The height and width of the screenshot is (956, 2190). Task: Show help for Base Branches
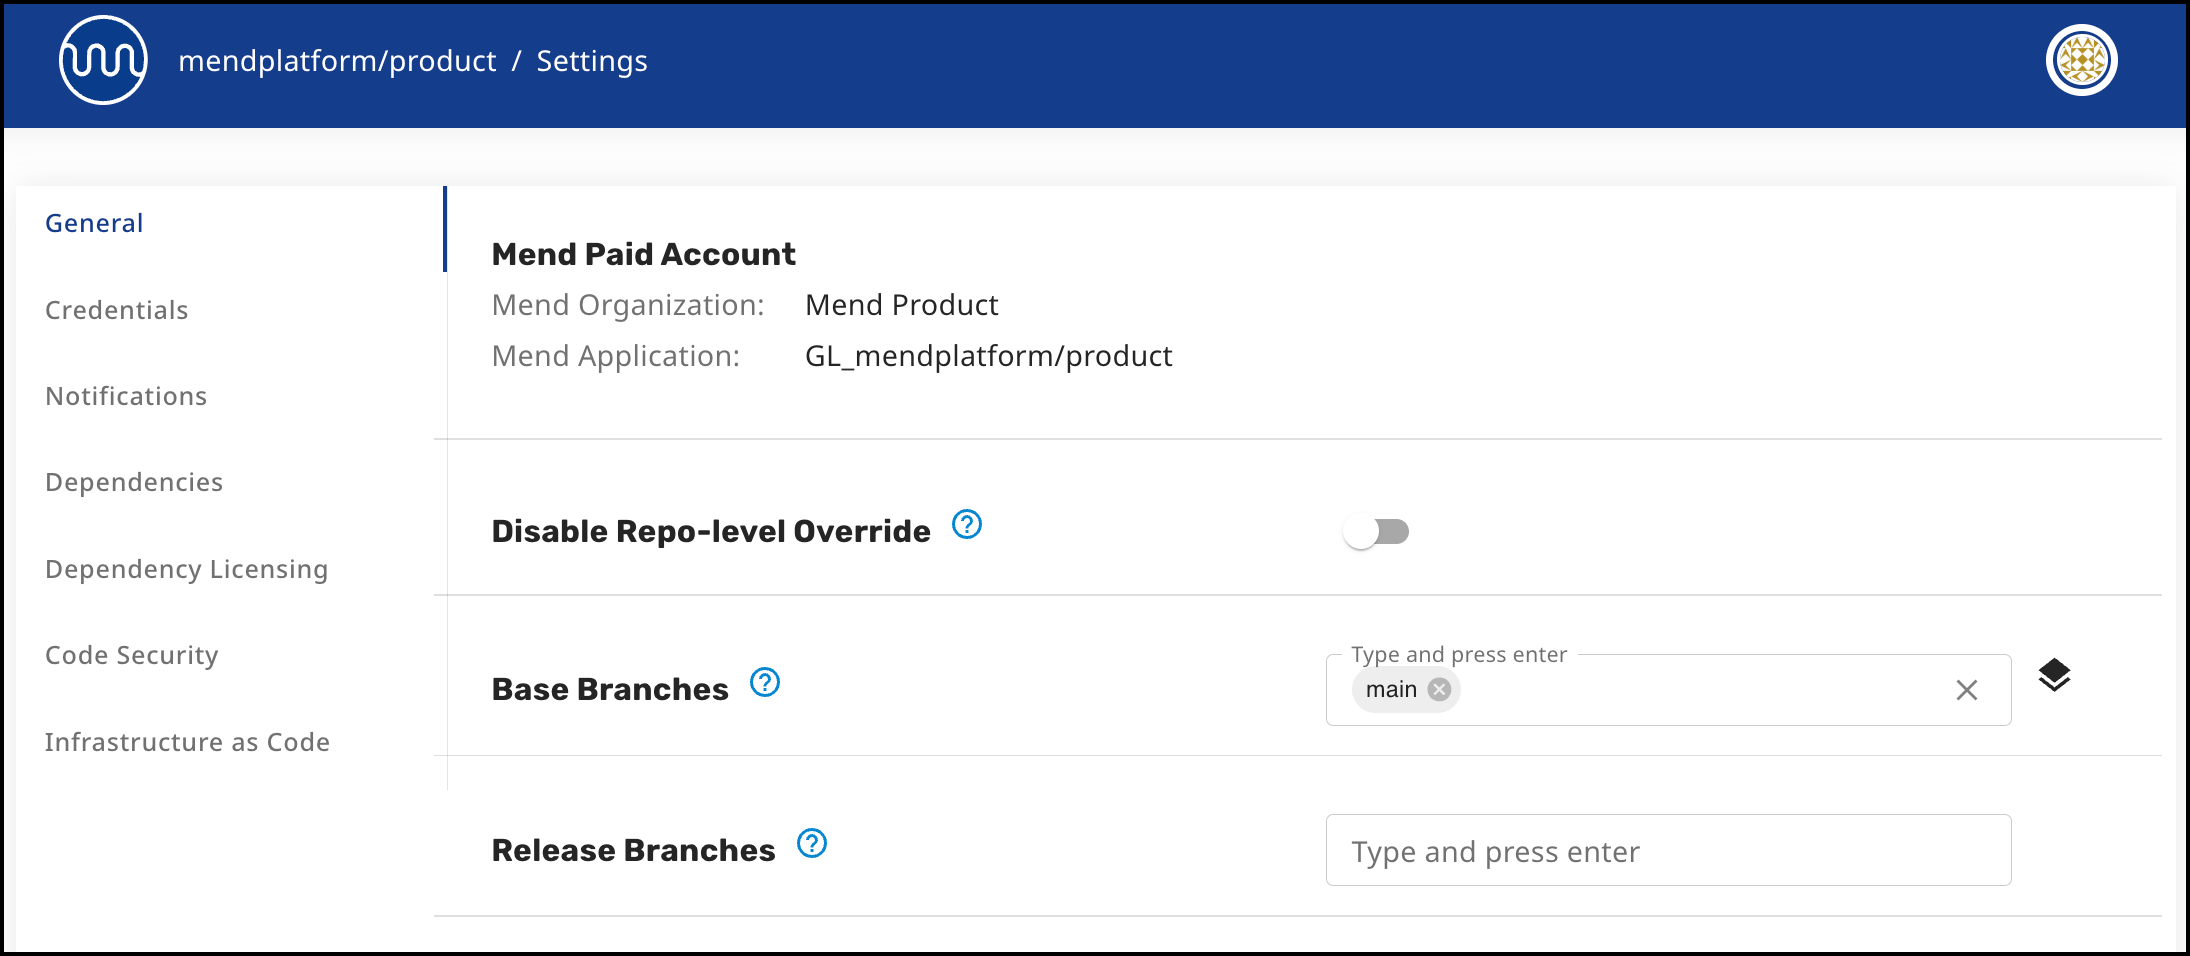(765, 682)
